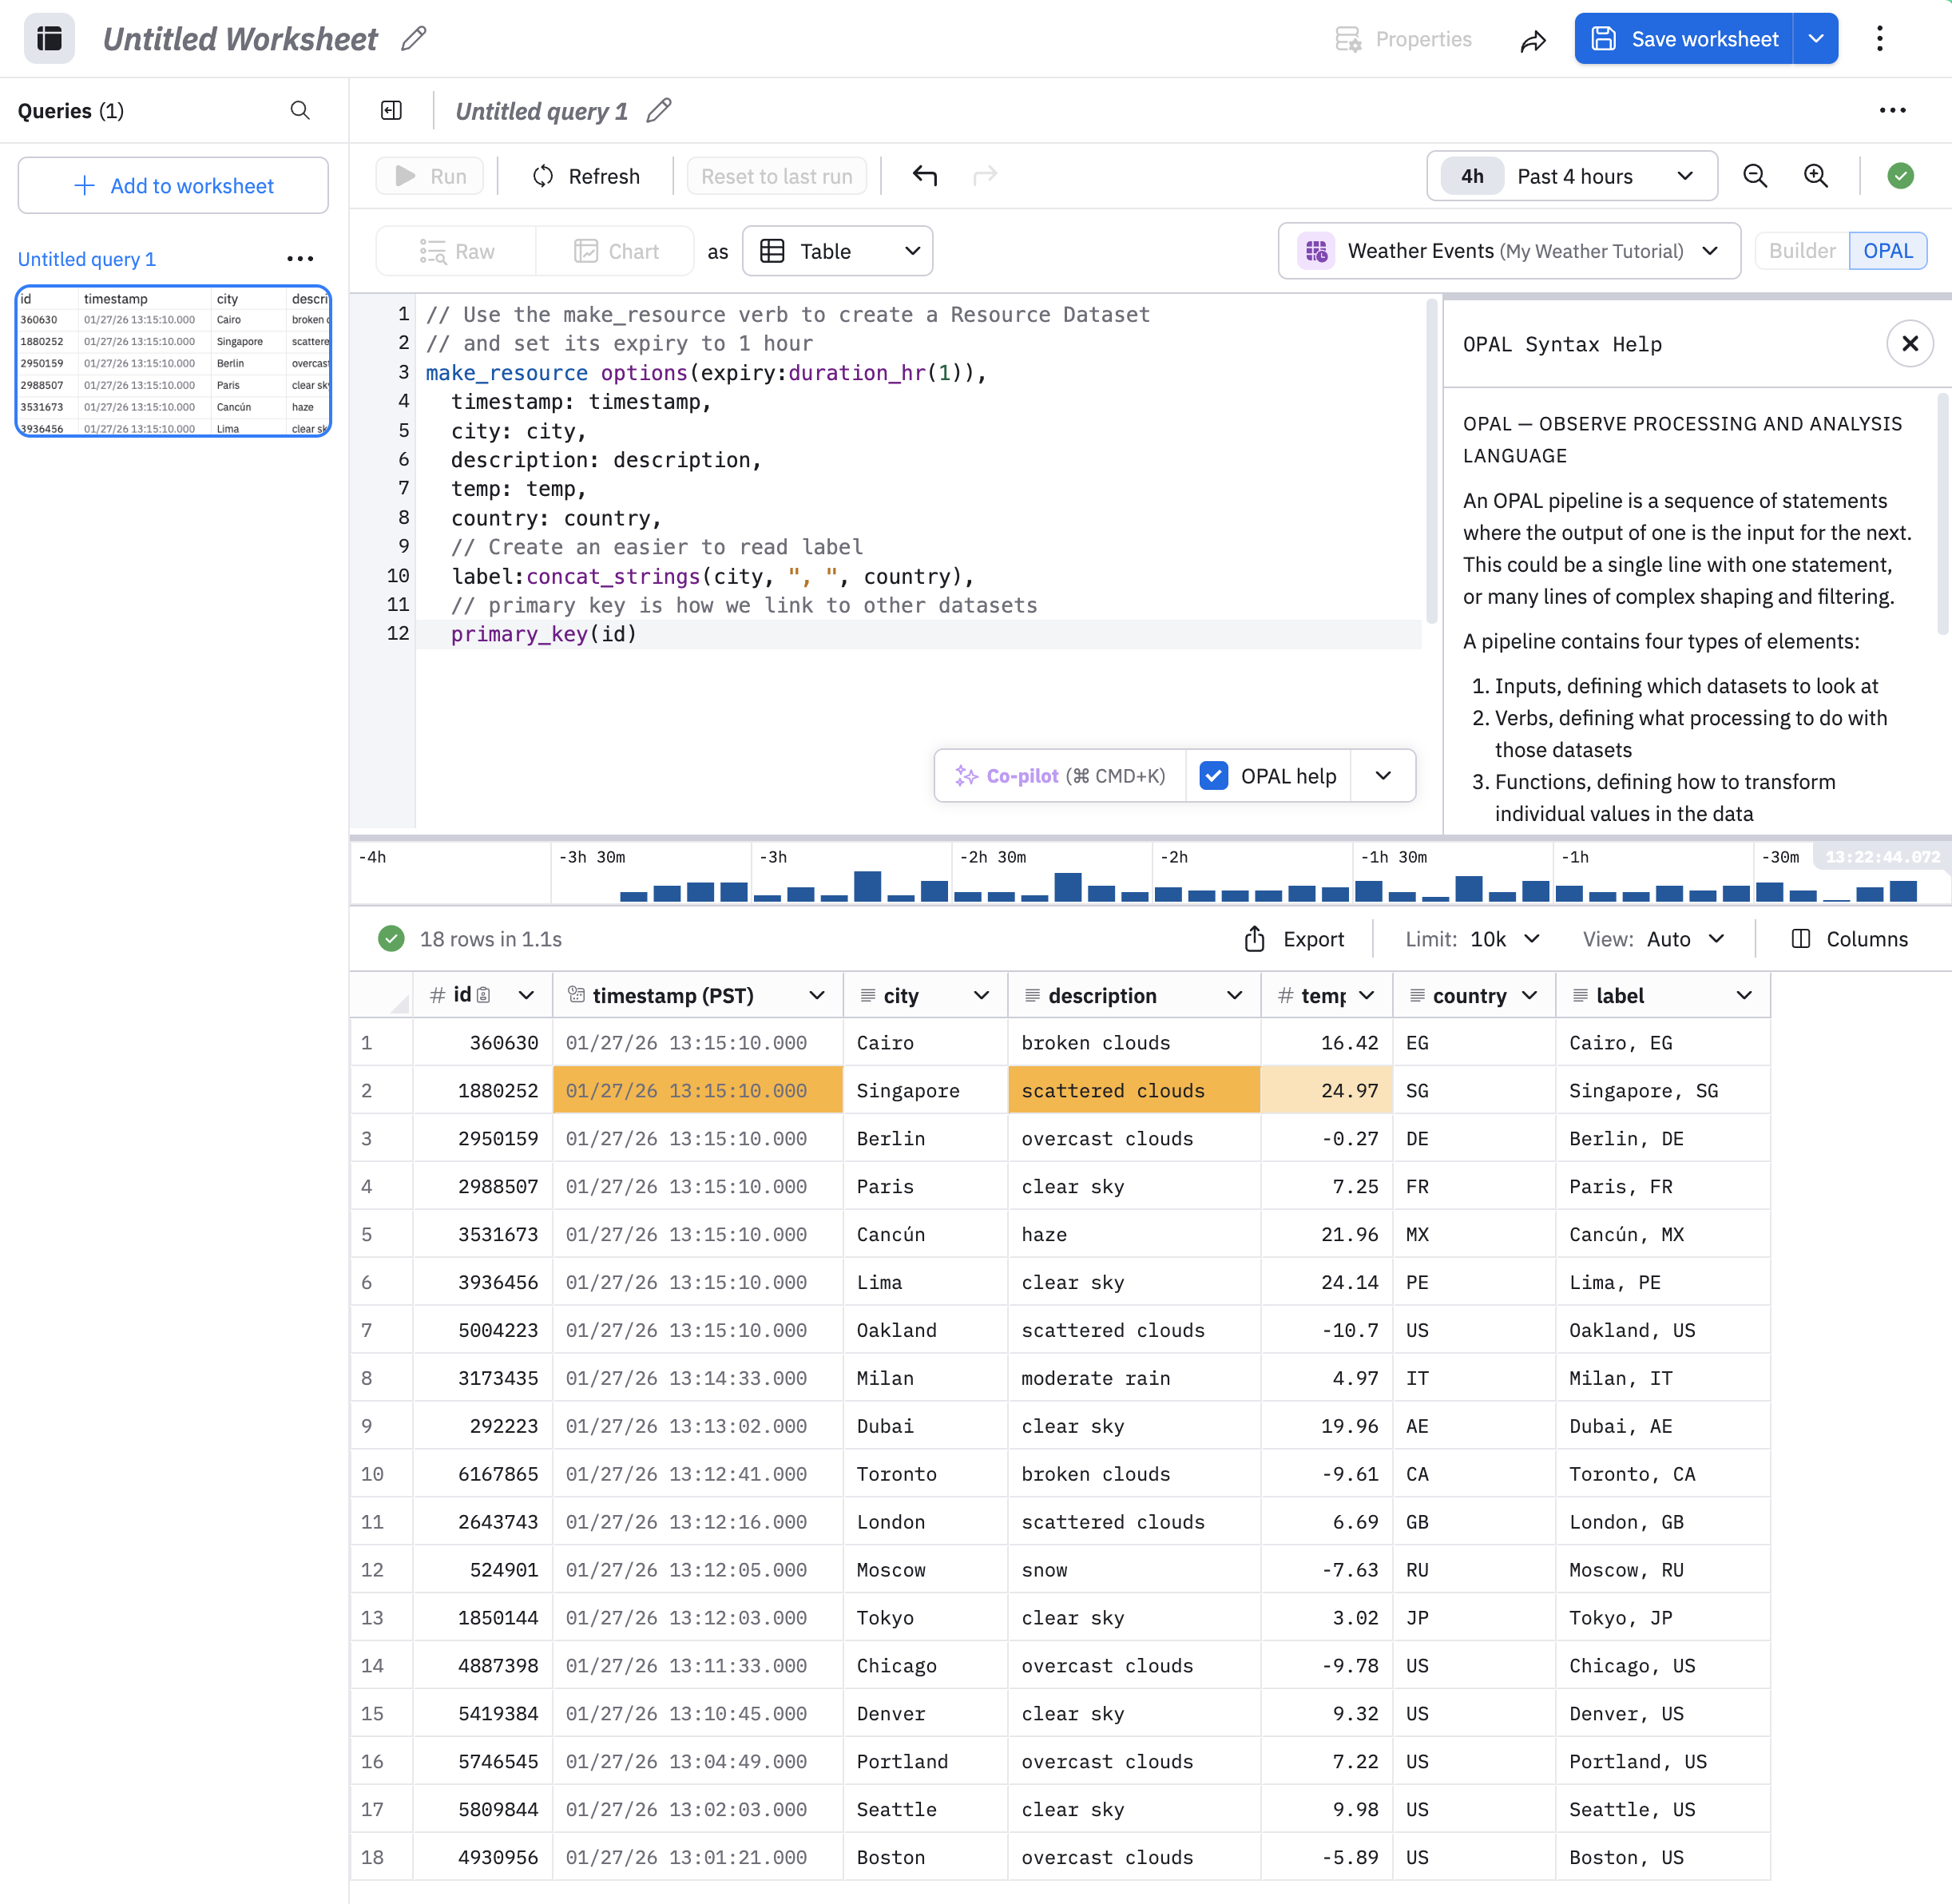Zoom in the time range
This screenshot has height=1904, width=1952.
[1816, 176]
